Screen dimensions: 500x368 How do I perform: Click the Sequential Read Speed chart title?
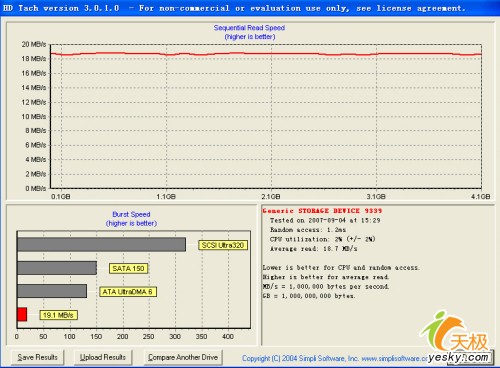pyautogui.click(x=249, y=28)
